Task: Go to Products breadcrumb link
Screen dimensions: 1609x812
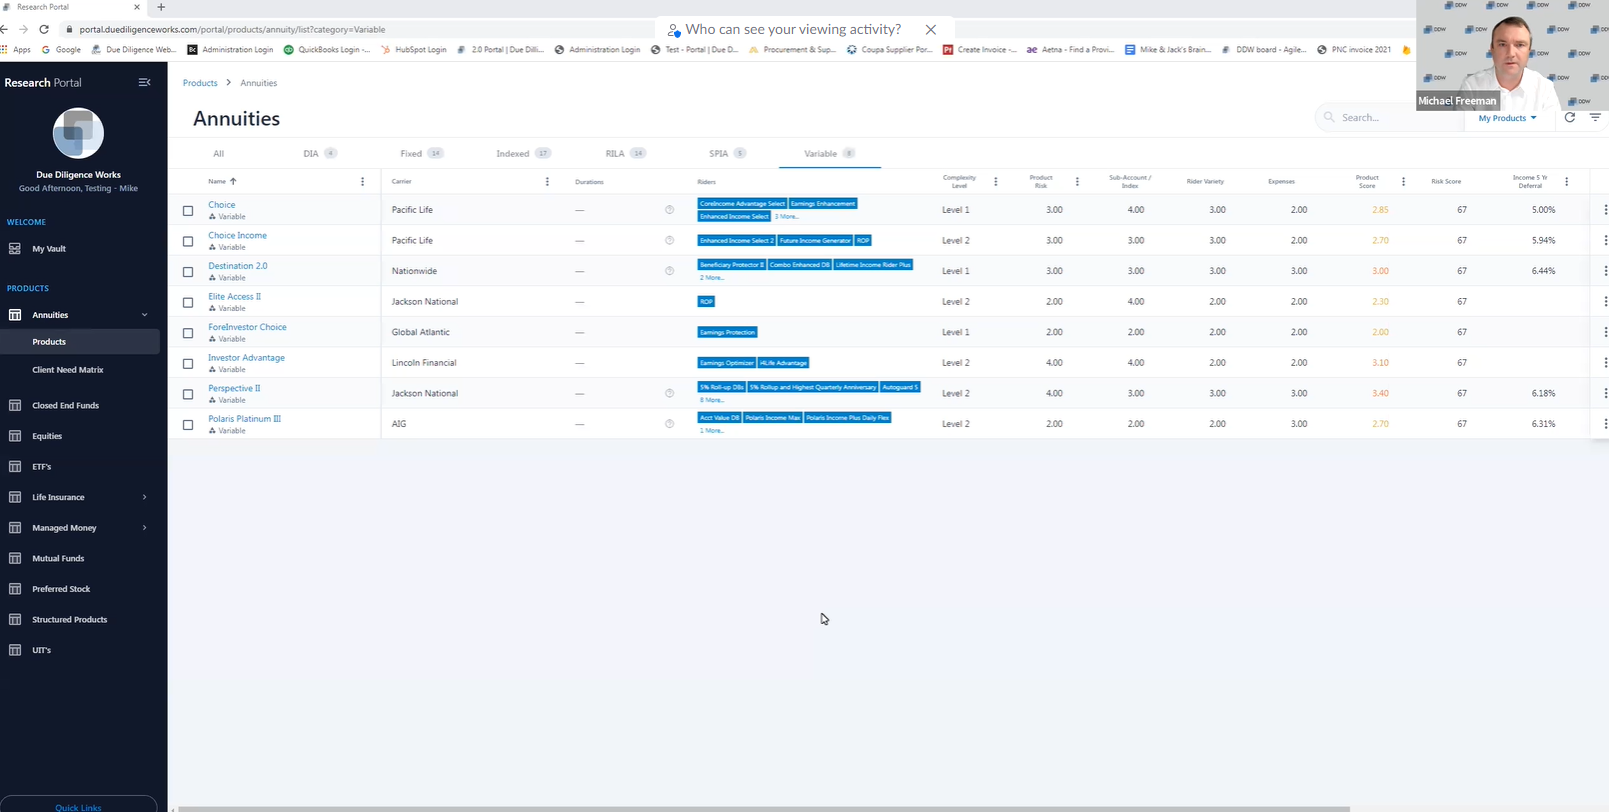Action: pyautogui.click(x=200, y=83)
